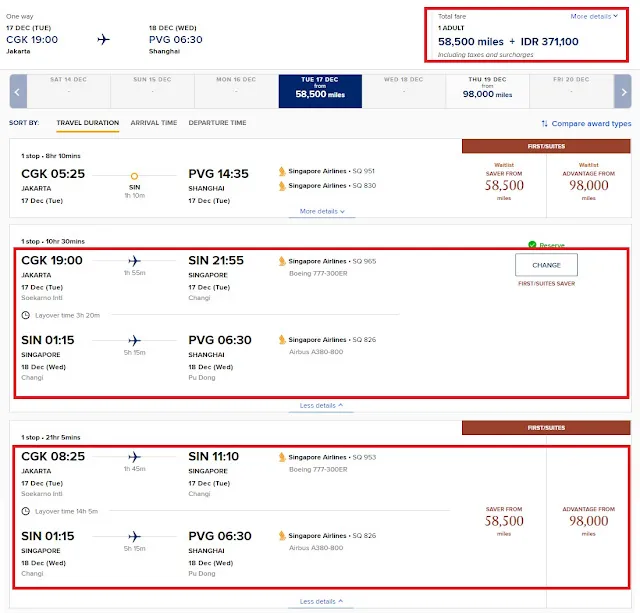
Task: Collapse Less details for the 21hr 5mins flight
Action: 321,601
